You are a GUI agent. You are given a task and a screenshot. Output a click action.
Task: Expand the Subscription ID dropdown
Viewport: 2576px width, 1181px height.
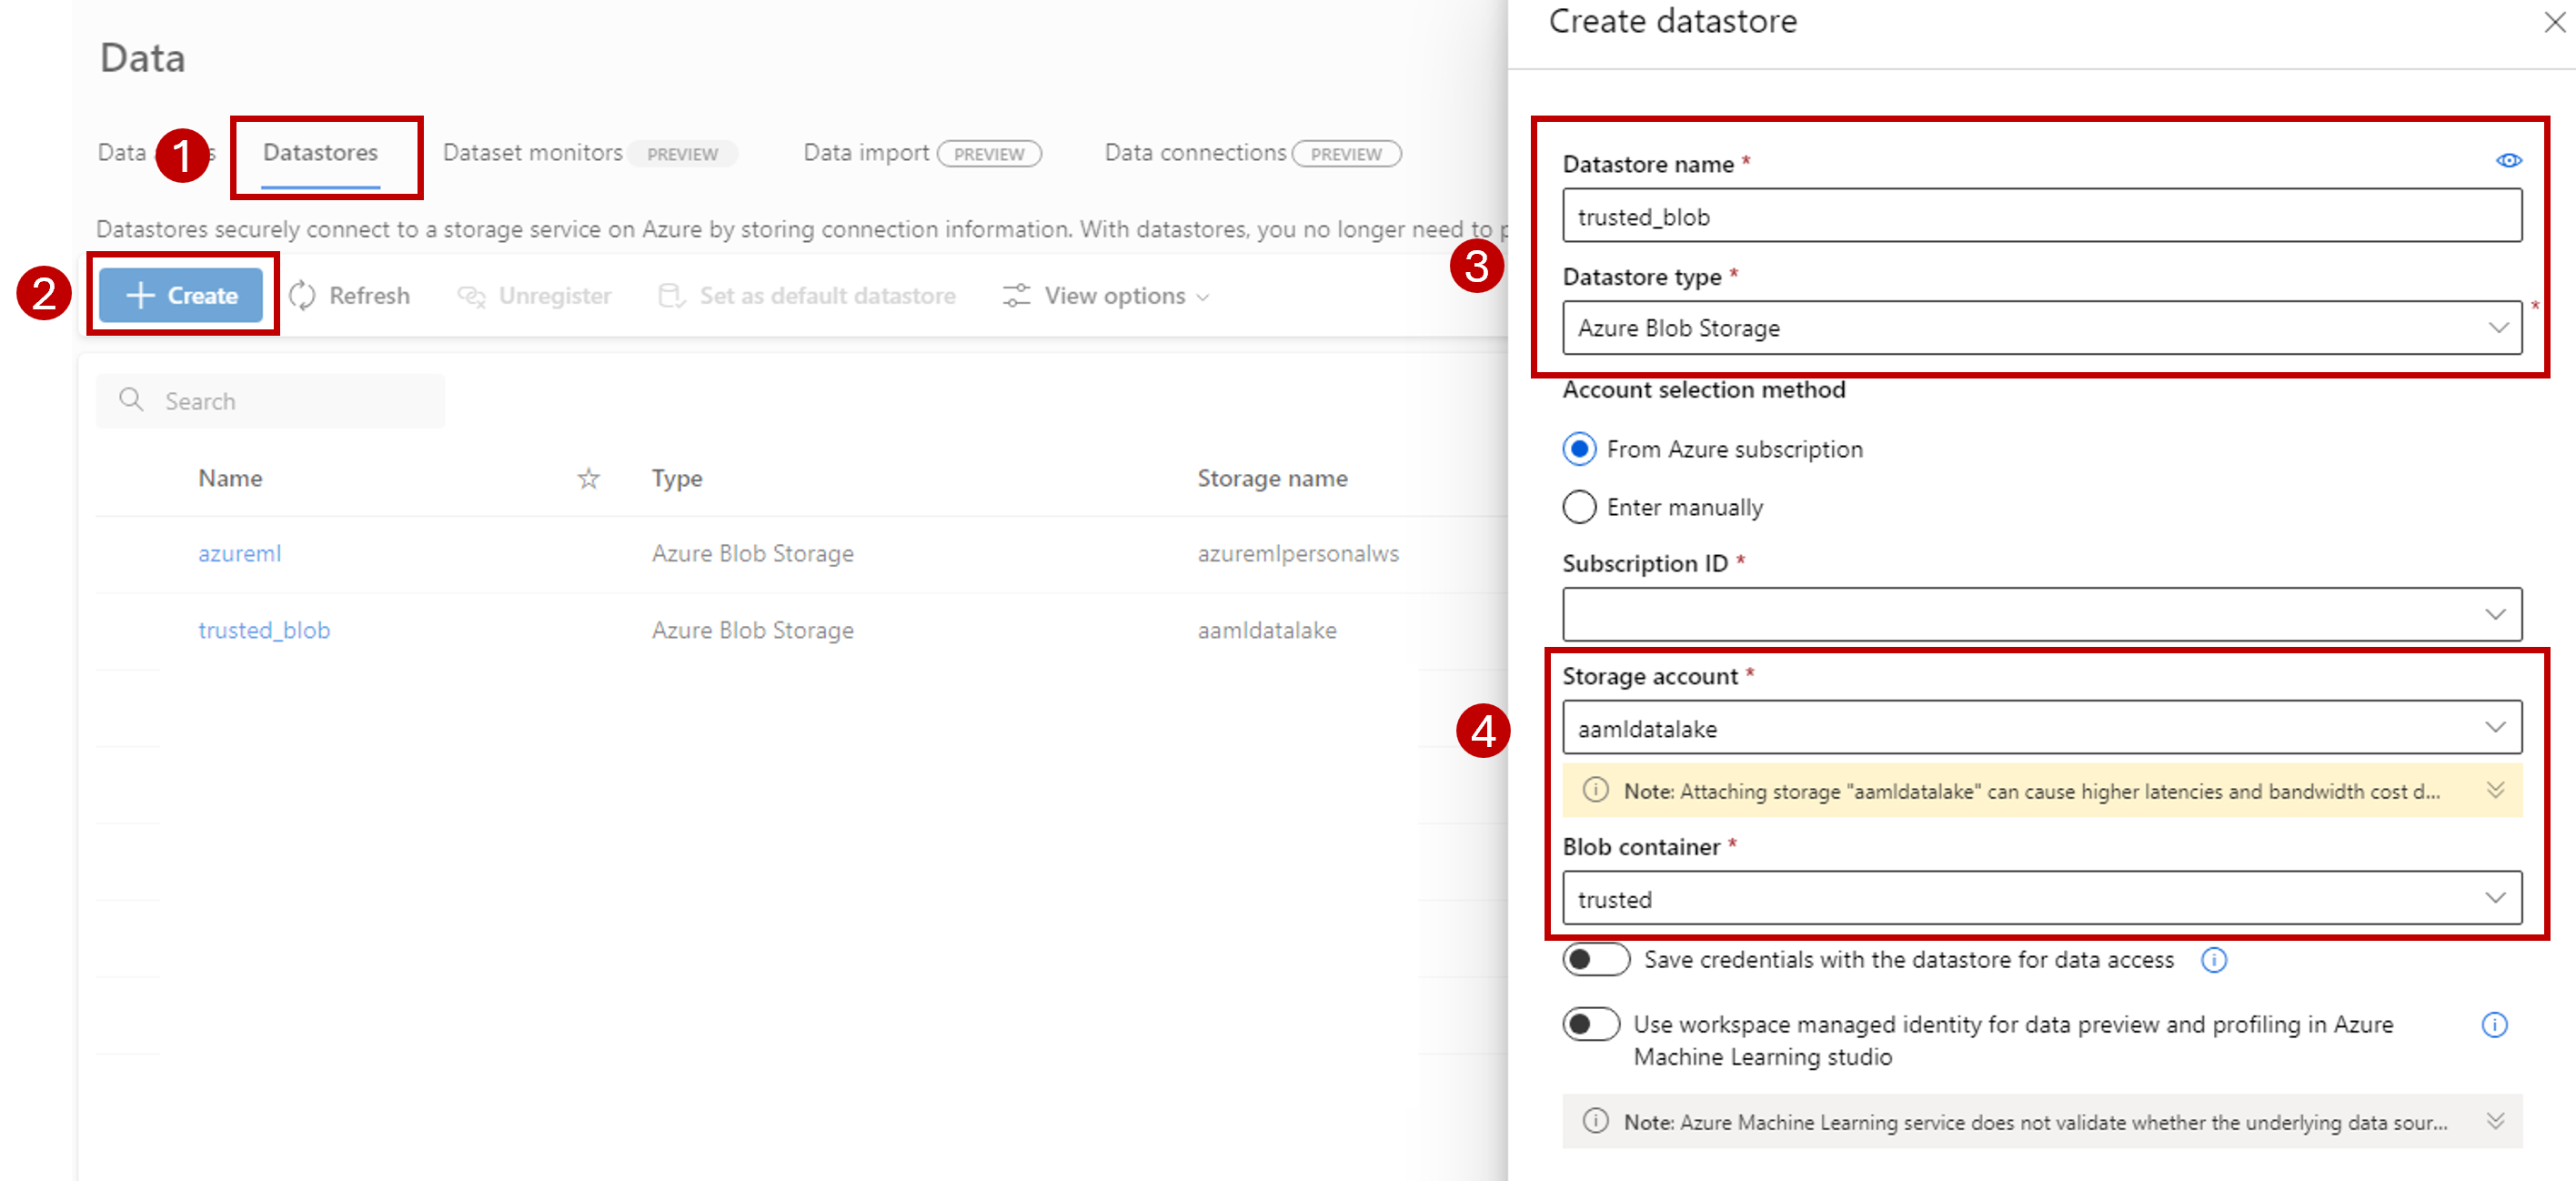click(2497, 616)
